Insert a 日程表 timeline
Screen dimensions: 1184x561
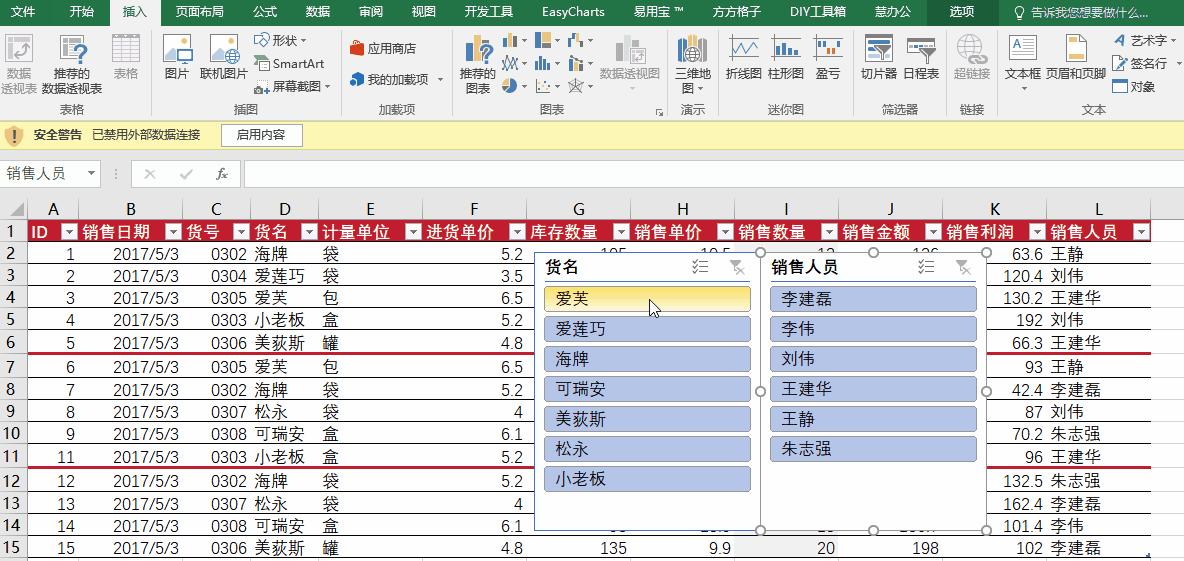(x=920, y=58)
